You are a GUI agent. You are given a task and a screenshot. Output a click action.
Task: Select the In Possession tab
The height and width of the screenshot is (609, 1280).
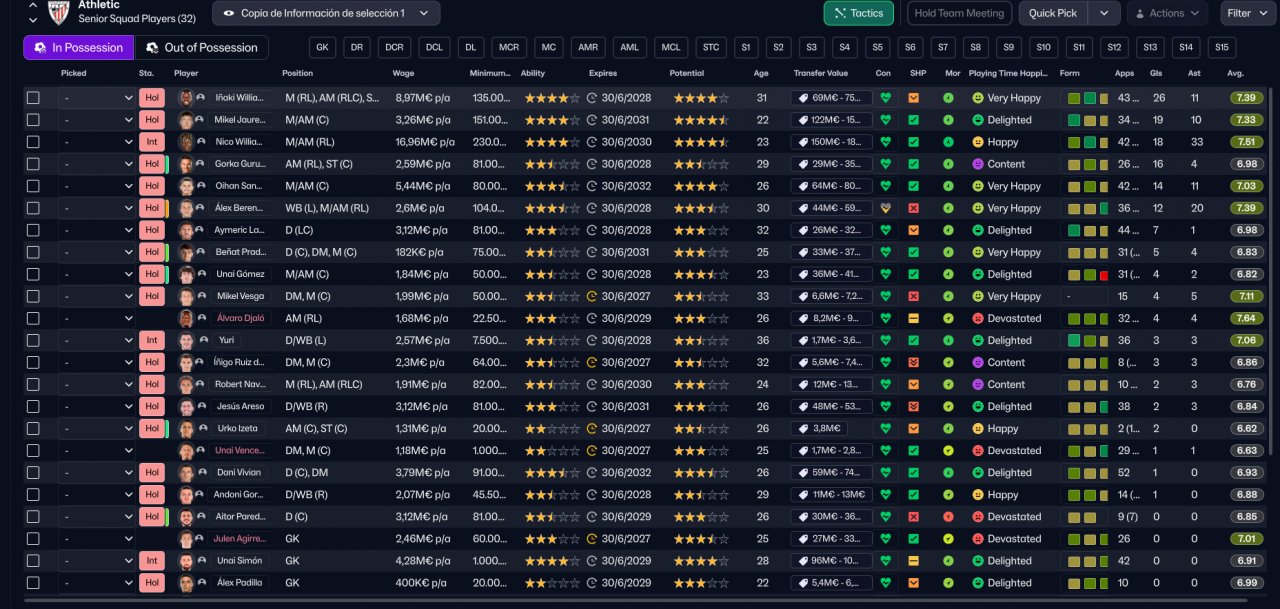pyautogui.click(x=78, y=47)
